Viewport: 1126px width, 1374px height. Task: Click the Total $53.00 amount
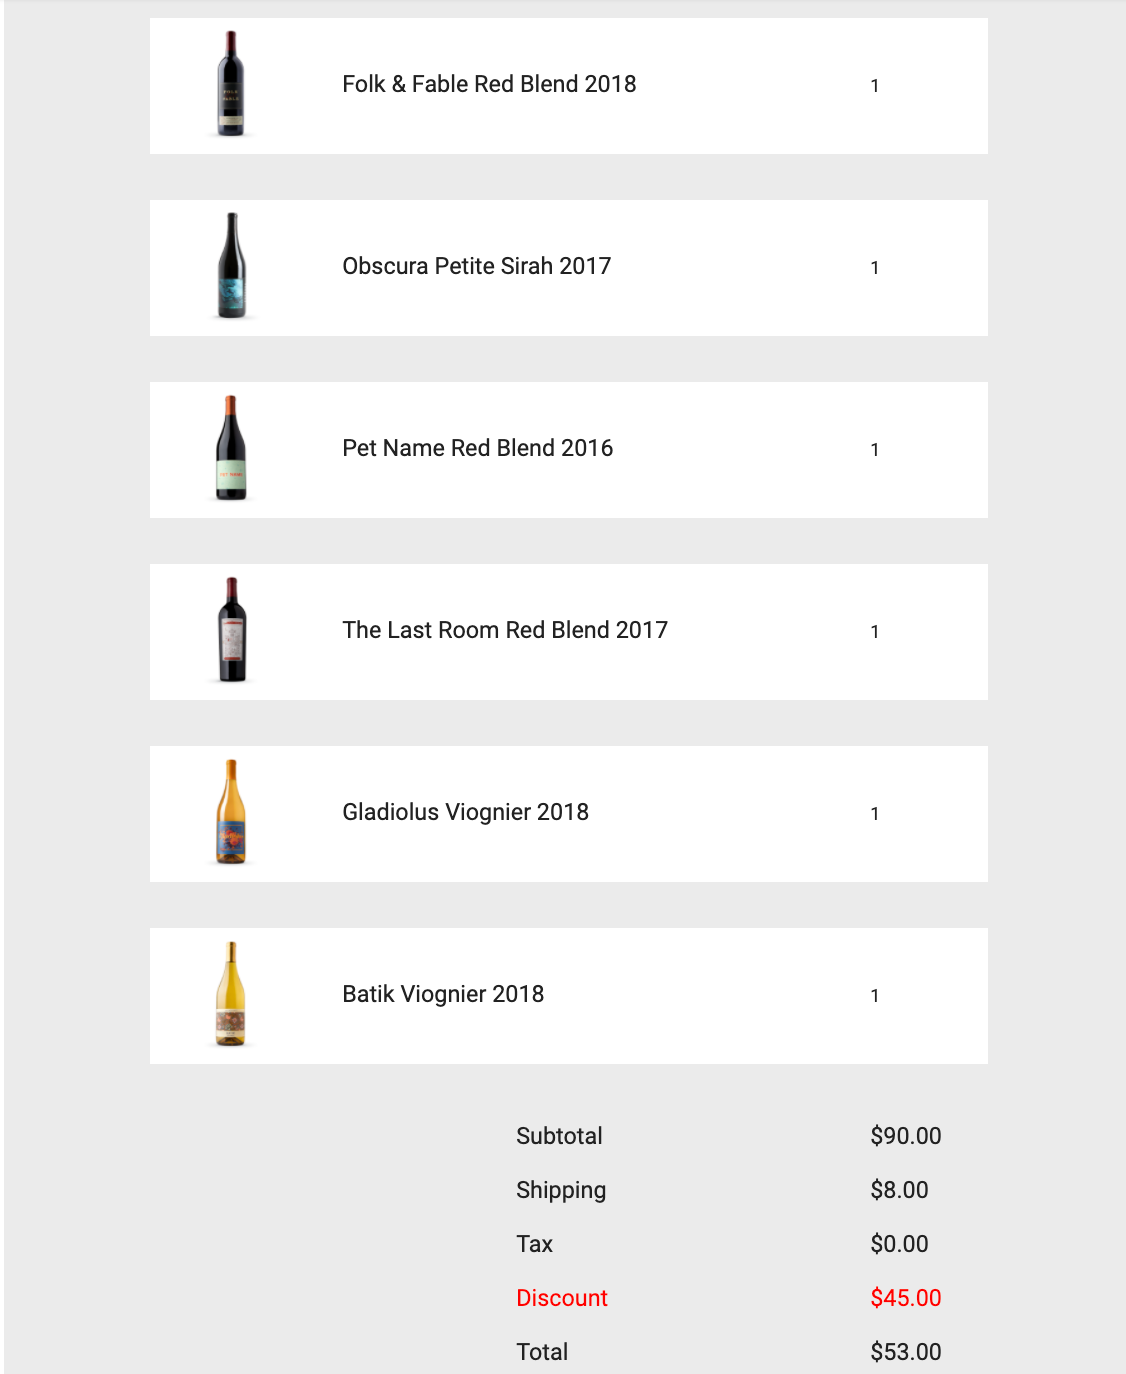click(906, 1352)
